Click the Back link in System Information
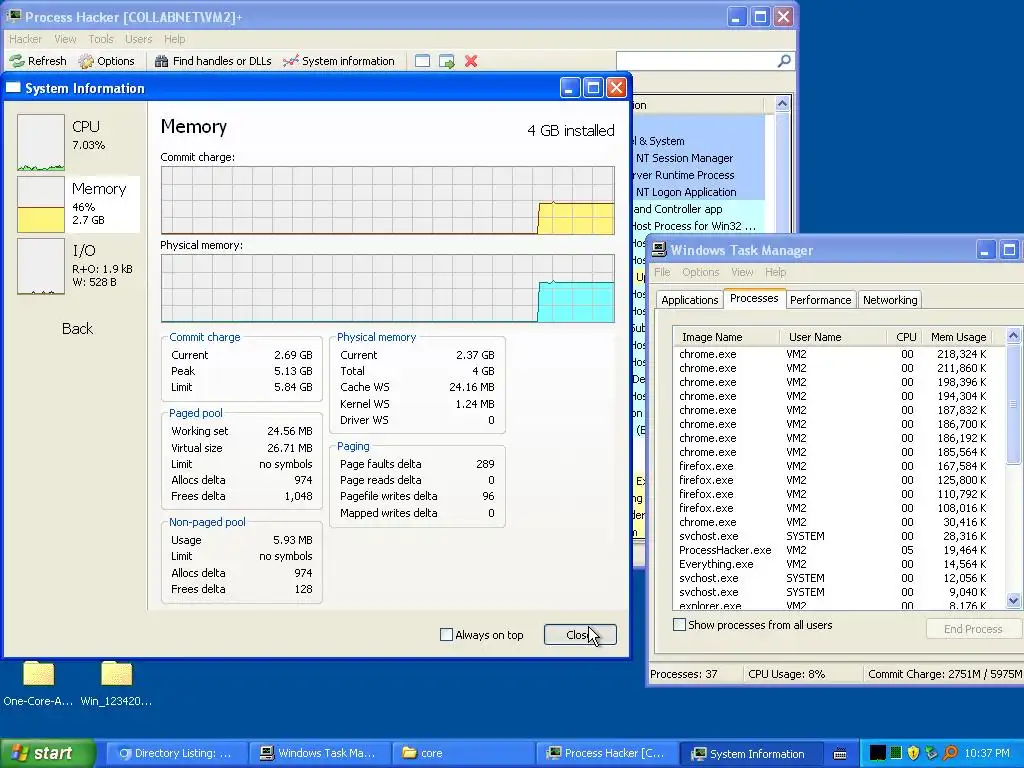The width and height of the screenshot is (1024, 768). coord(77,328)
